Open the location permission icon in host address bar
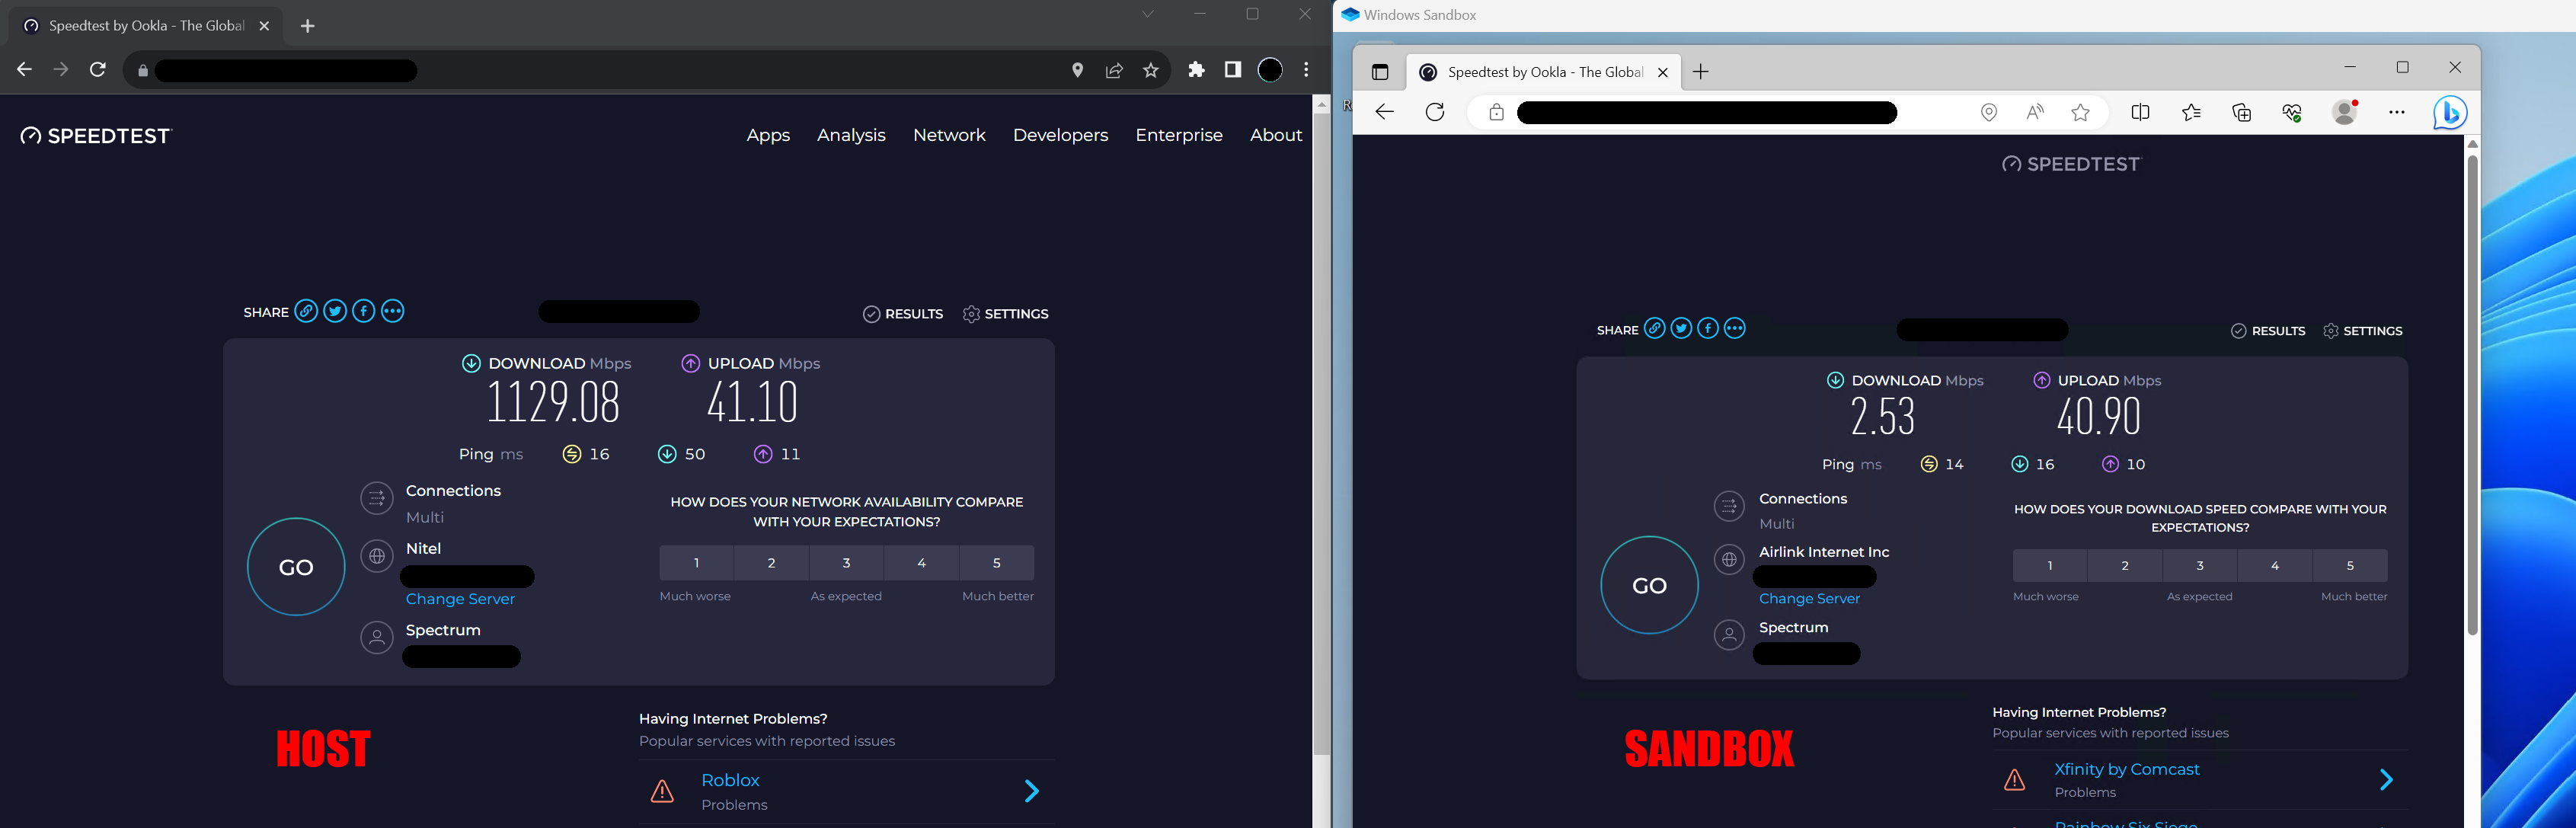Screen dimensions: 2576x828 coord(1077,70)
